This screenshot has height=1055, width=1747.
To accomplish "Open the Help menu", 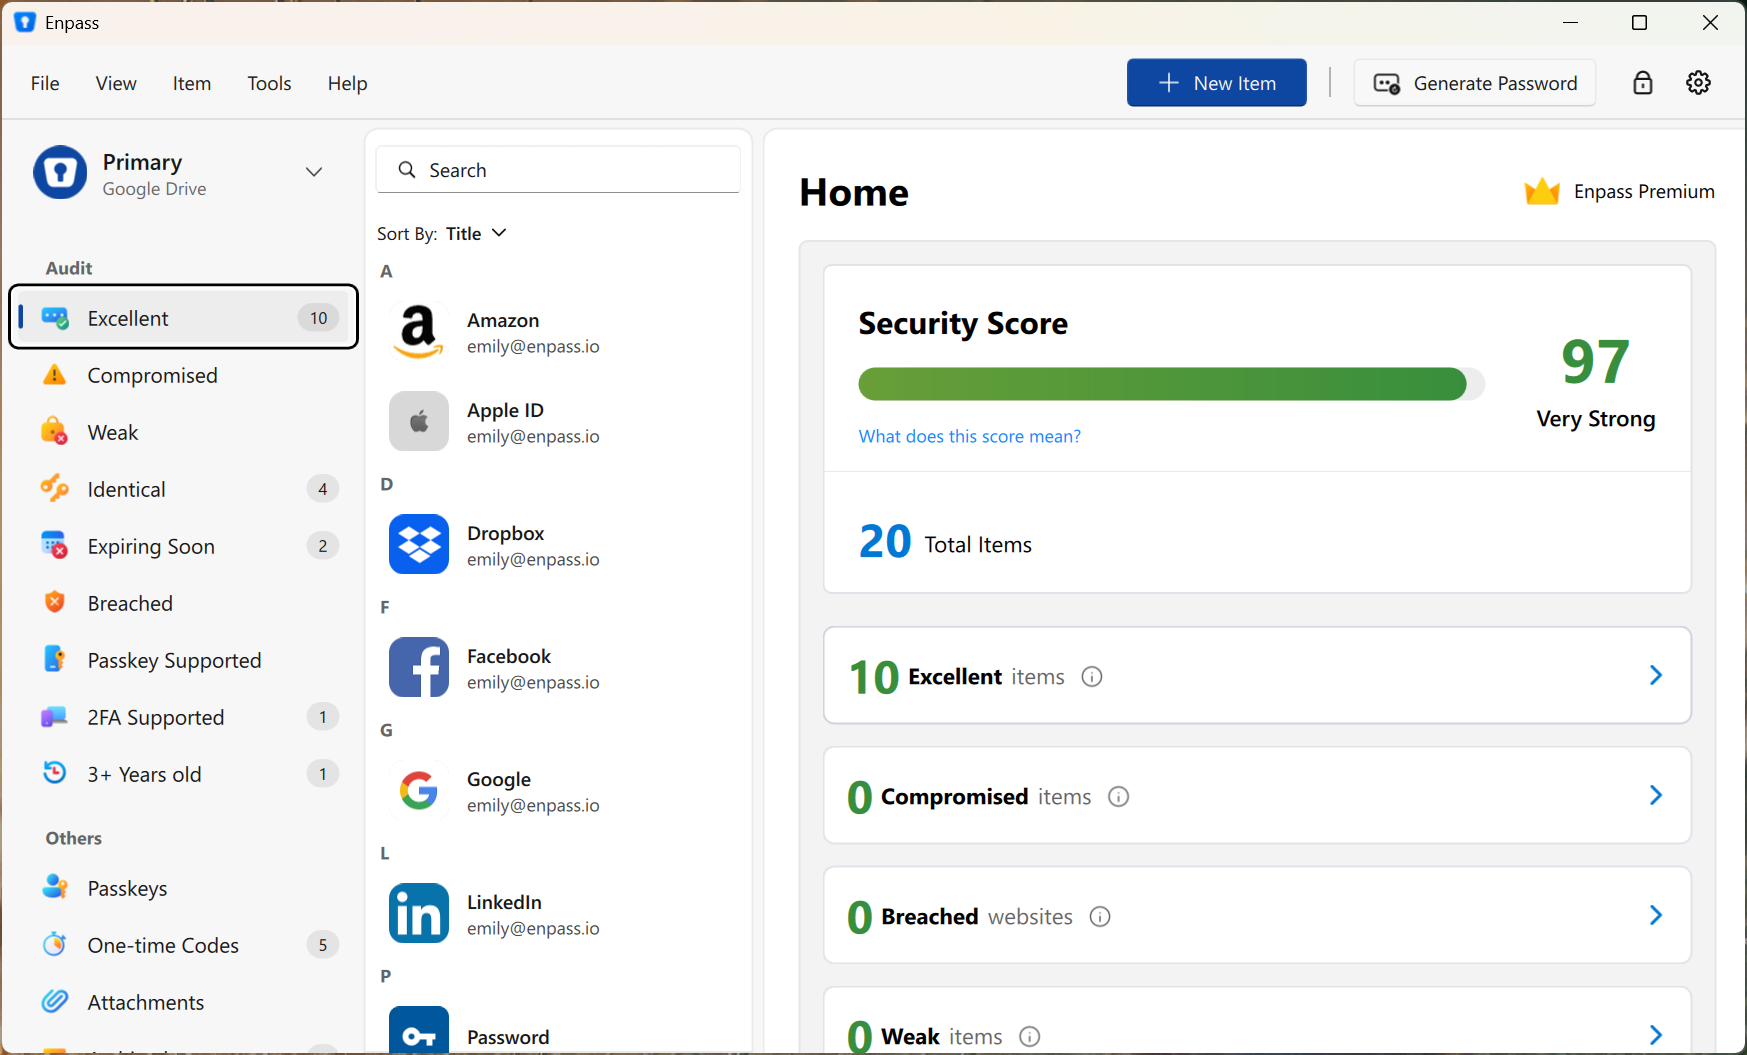I will click(x=348, y=84).
